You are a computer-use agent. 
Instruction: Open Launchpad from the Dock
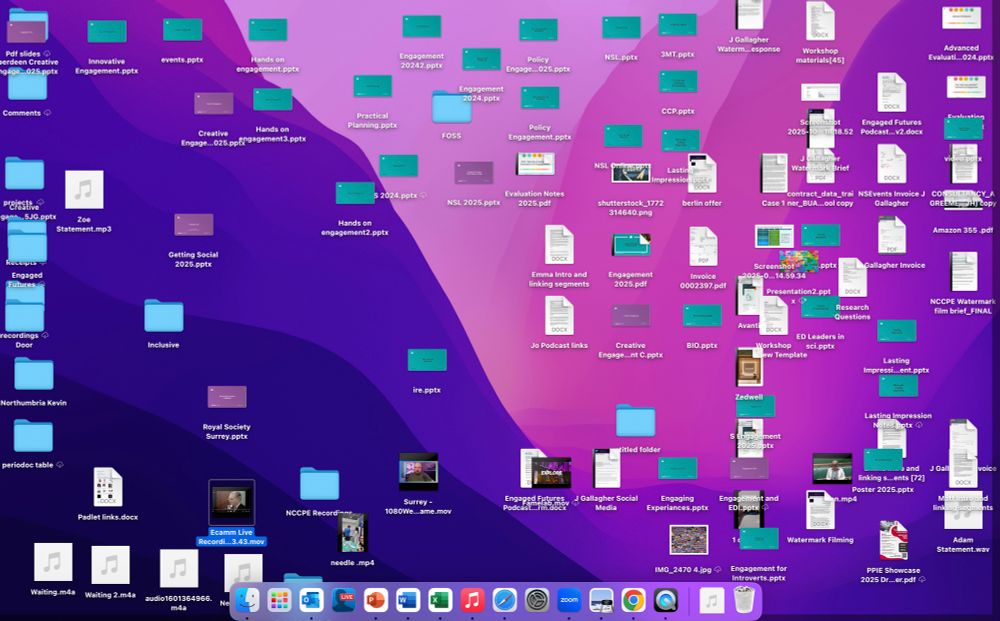[279, 601]
